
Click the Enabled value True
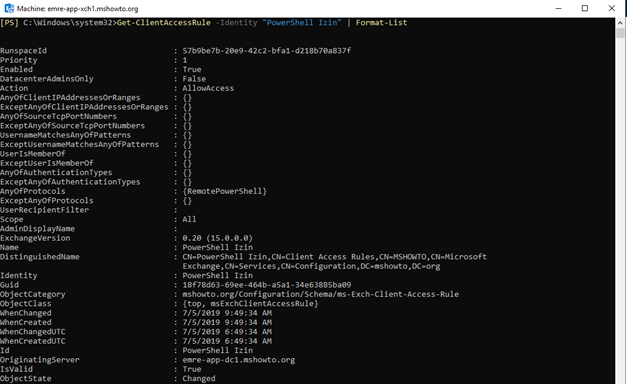tap(192, 70)
